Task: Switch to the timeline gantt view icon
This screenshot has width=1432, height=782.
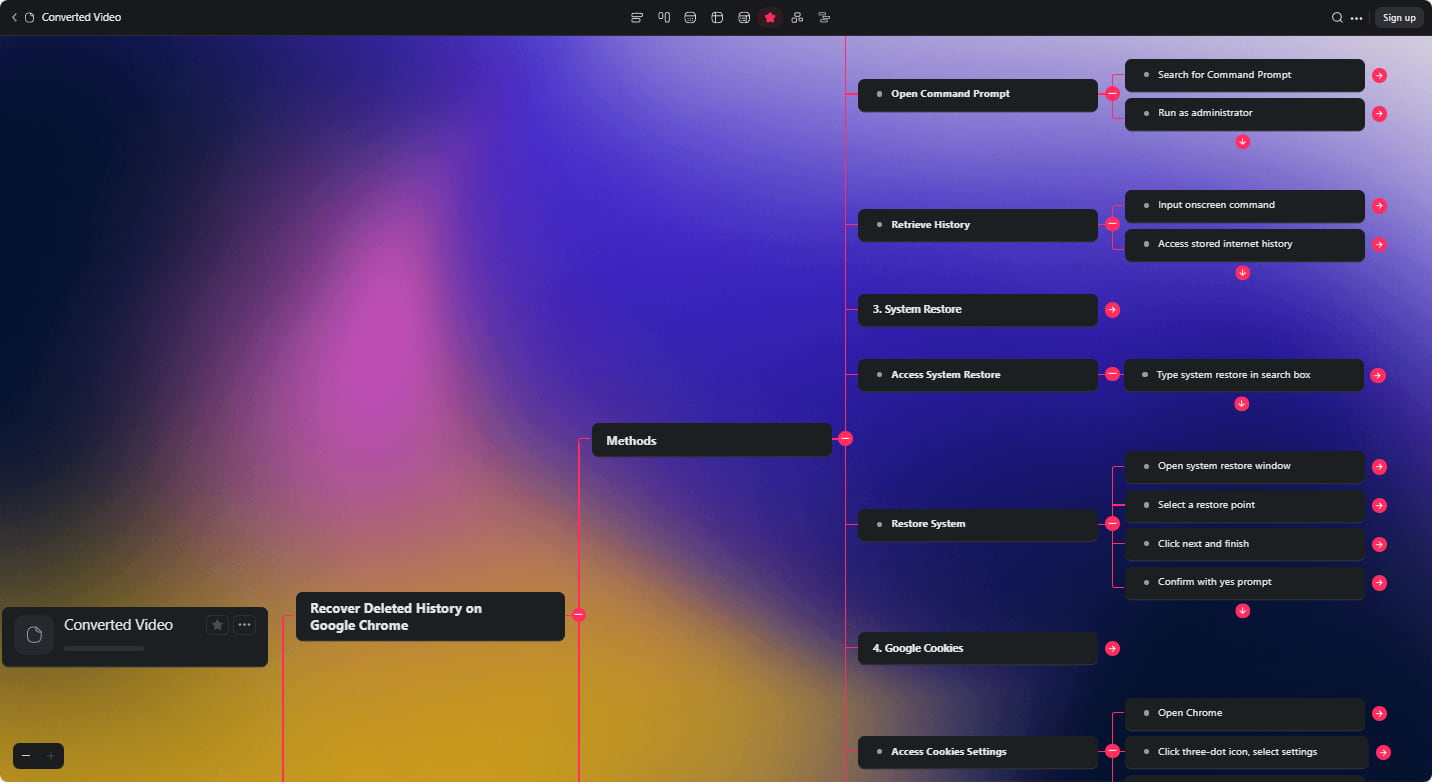Action: (824, 17)
